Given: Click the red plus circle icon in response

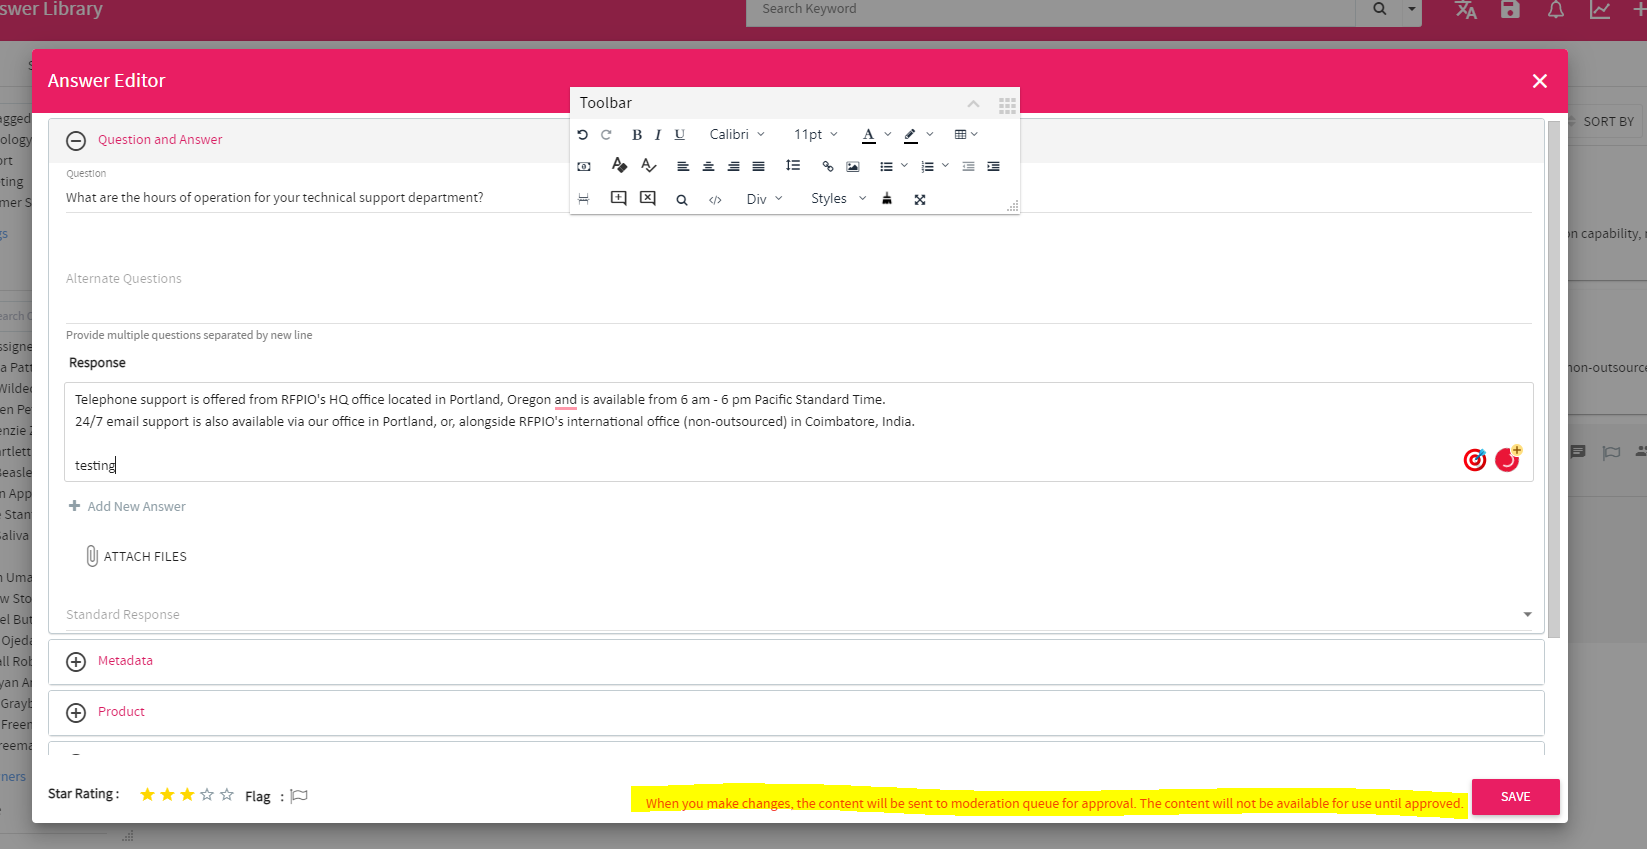Looking at the screenshot, I should pyautogui.click(x=1508, y=459).
